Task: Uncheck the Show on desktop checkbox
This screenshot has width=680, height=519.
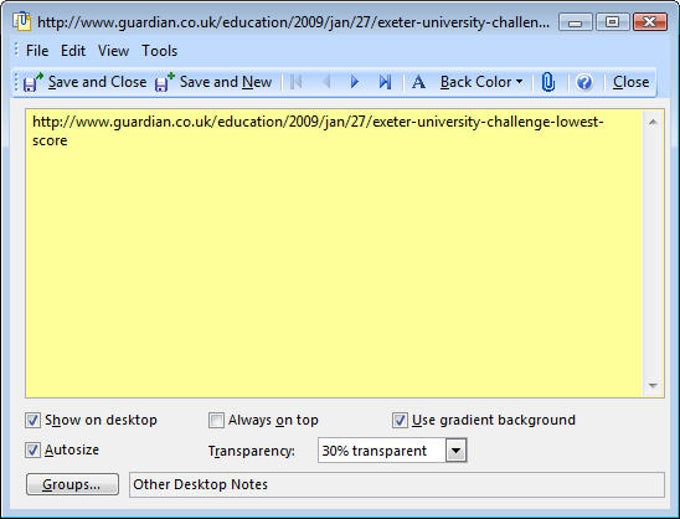Action: pos(33,420)
